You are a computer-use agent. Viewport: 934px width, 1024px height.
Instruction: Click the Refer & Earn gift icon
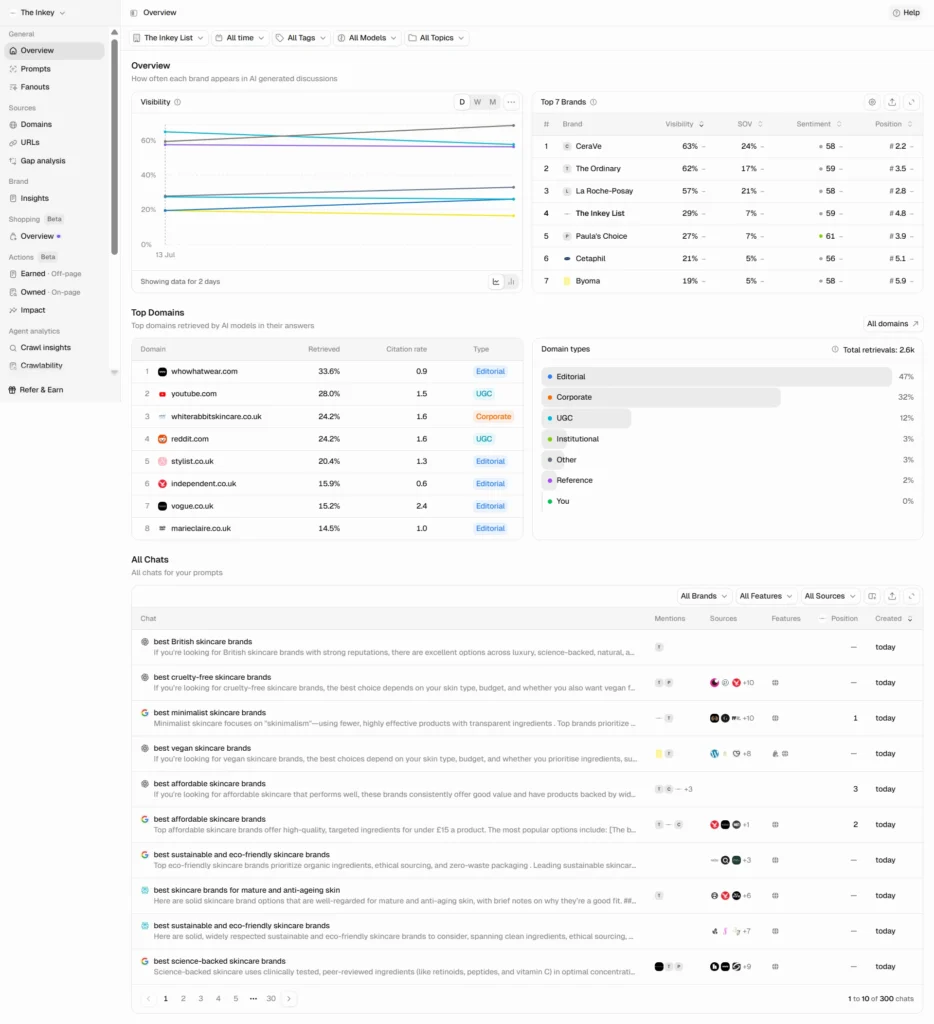click(12, 390)
